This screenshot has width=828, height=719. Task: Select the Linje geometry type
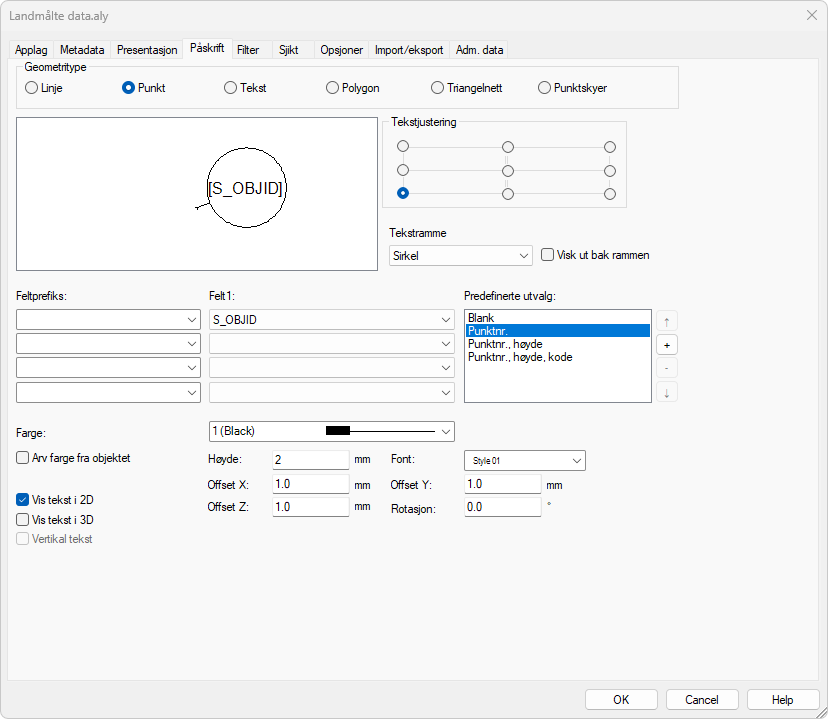coord(31,88)
